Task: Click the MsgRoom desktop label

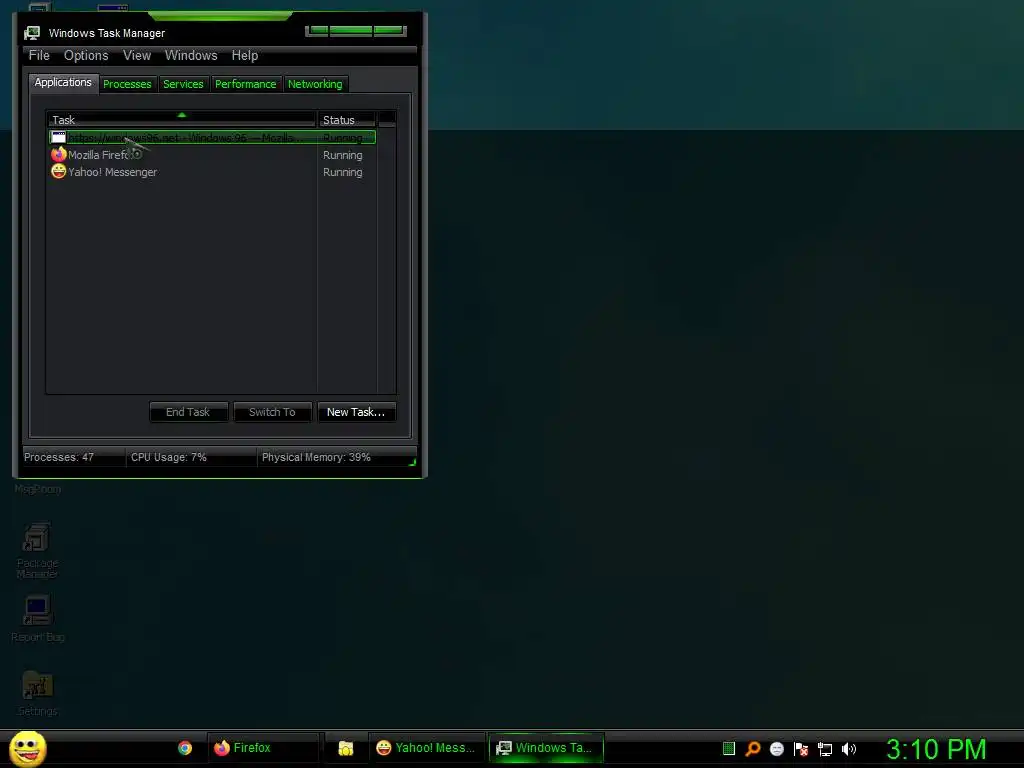Action: click(37, 489)
